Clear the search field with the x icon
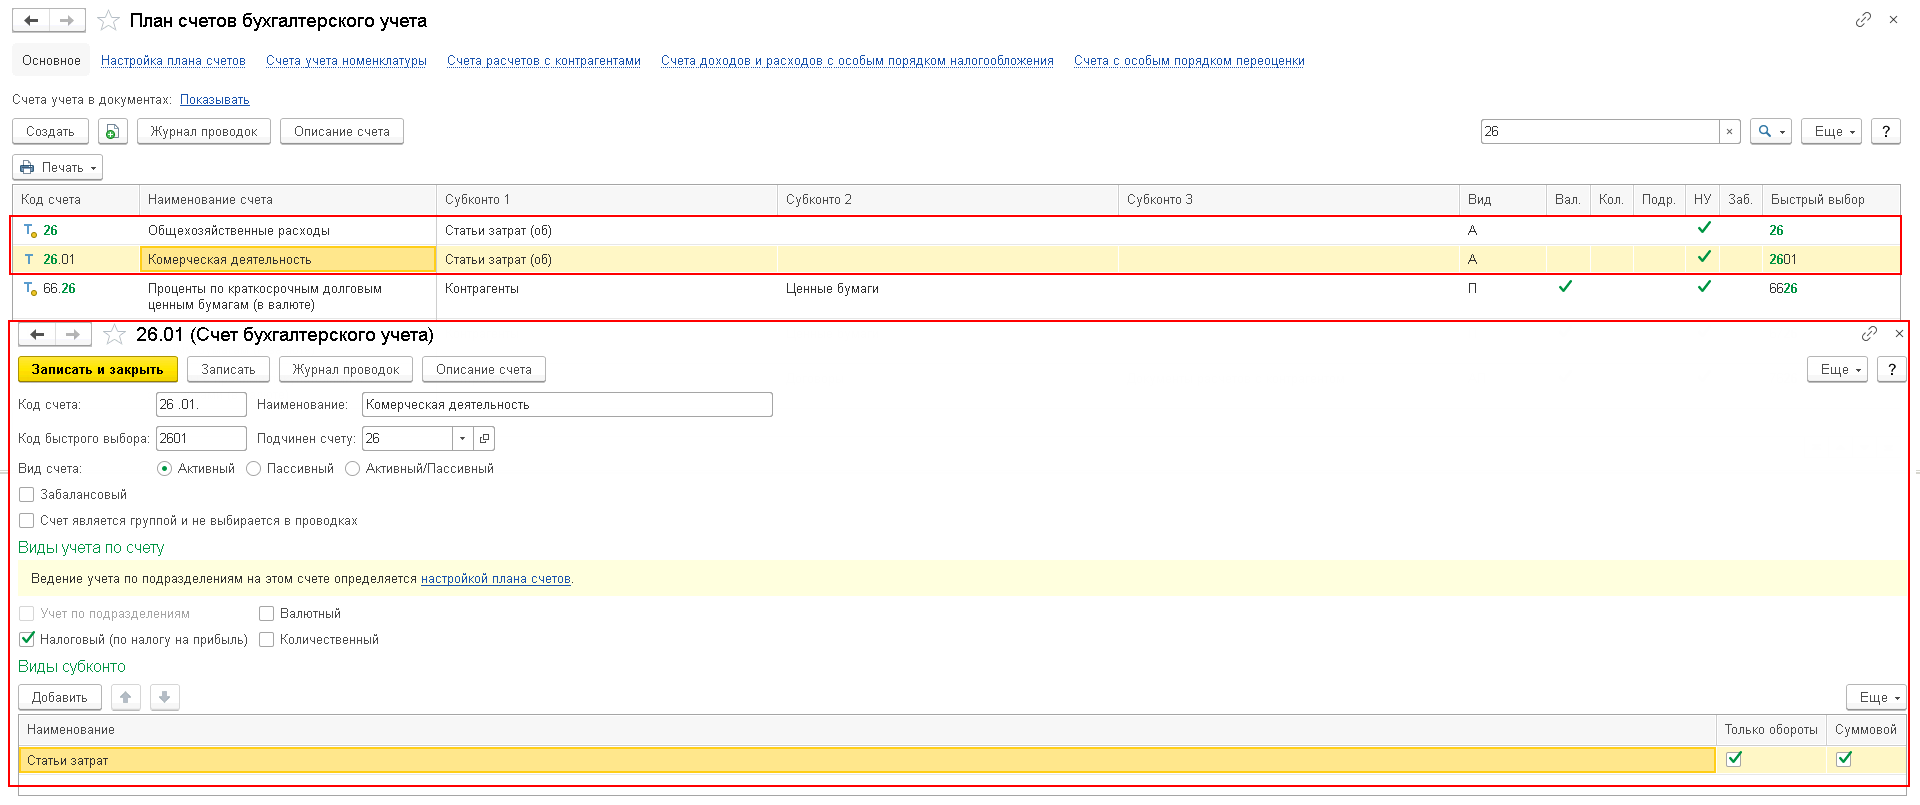The image size is (1920, 805). [x=1729, y=132]
